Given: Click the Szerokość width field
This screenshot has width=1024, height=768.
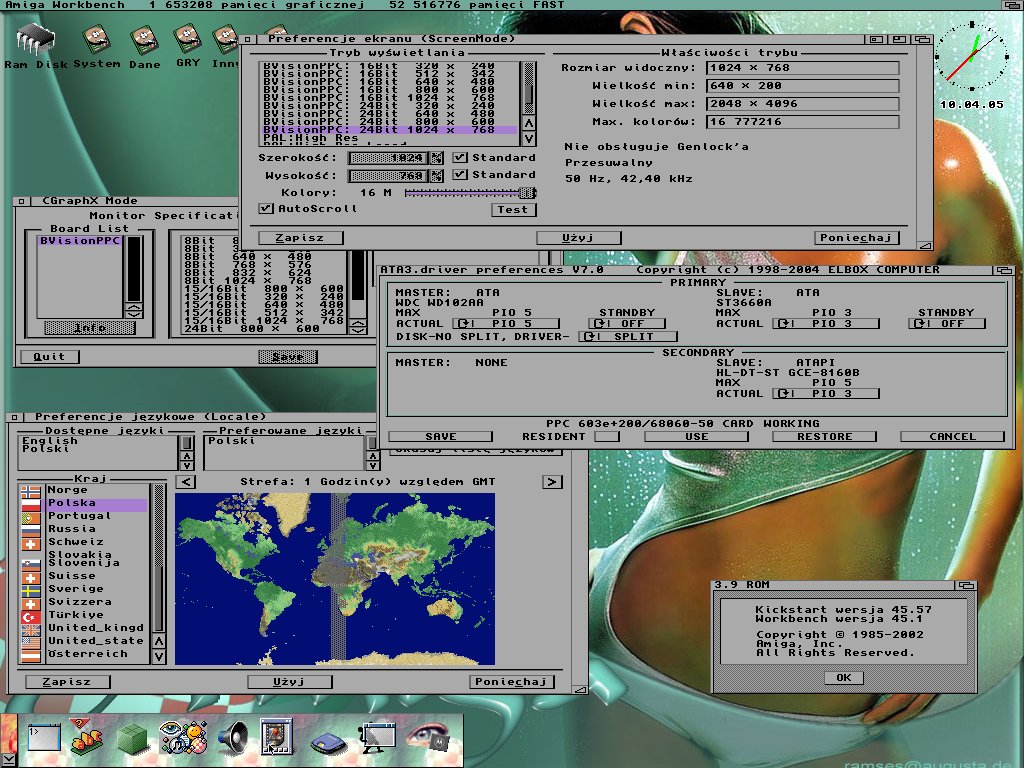Looking at the screenshot, I should click(389, 158).
